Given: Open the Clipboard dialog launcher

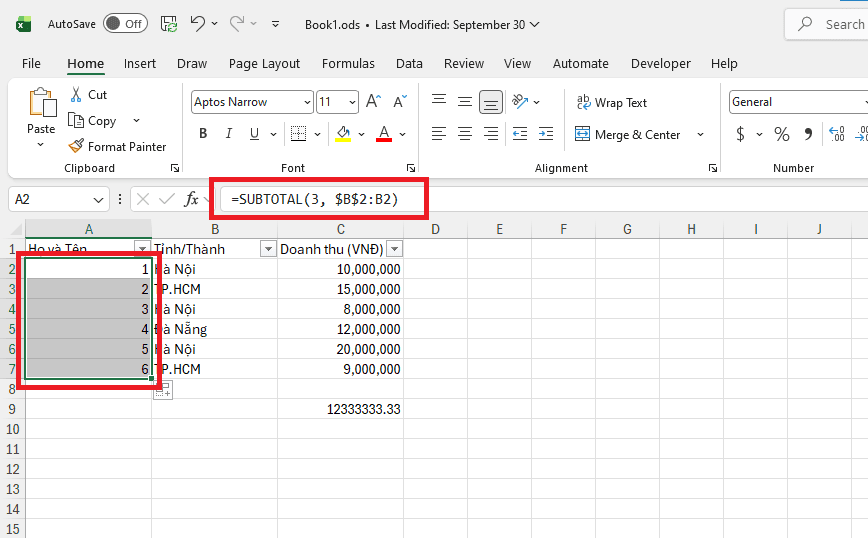Looking at the screenshot, I should [x=175, y=168].
